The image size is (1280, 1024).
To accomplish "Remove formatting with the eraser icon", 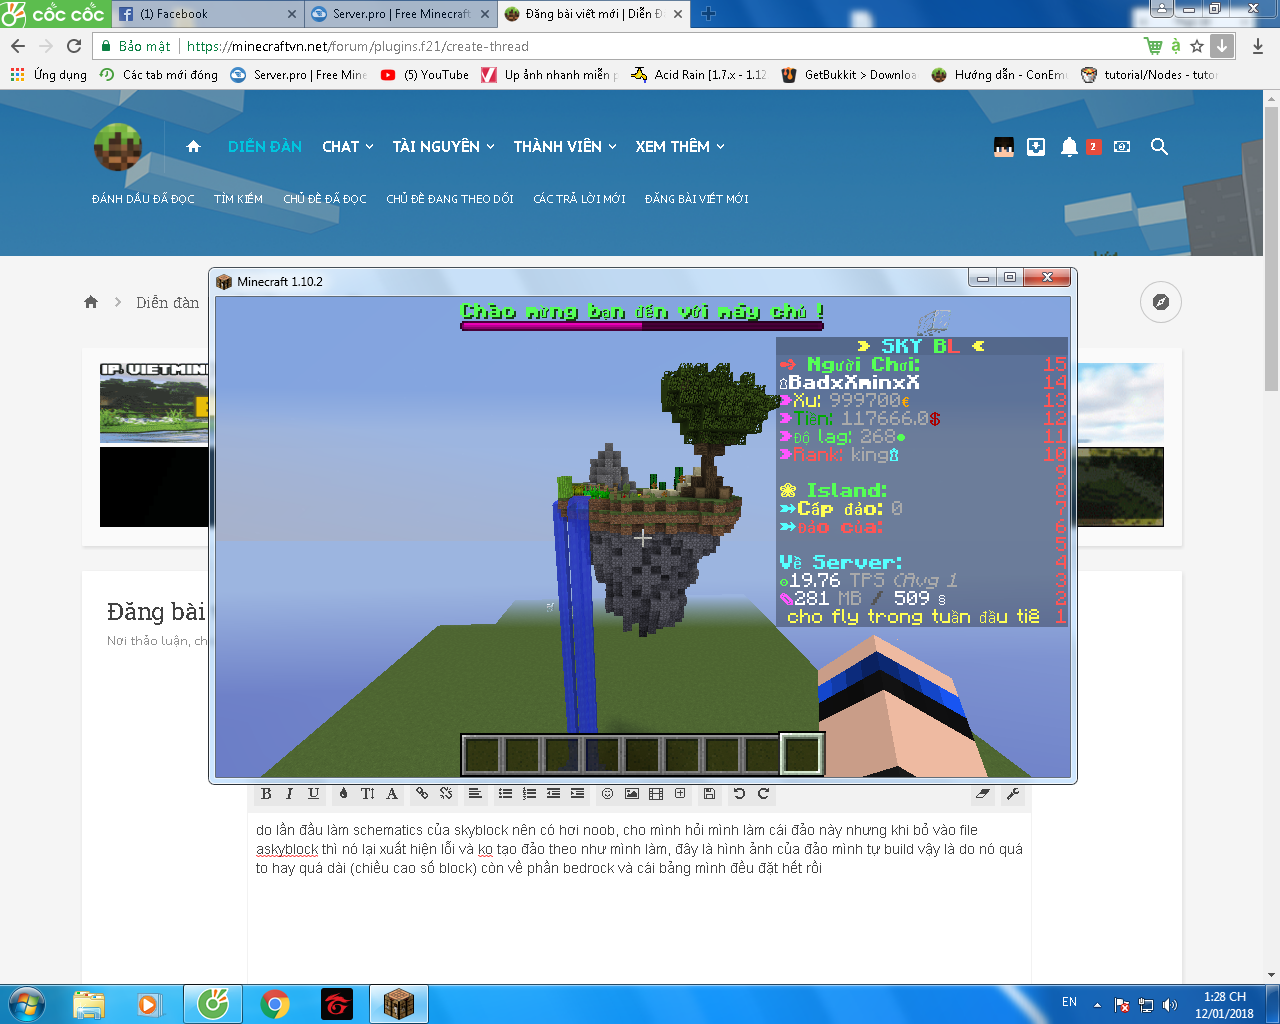I will click(x=983, y=794).
